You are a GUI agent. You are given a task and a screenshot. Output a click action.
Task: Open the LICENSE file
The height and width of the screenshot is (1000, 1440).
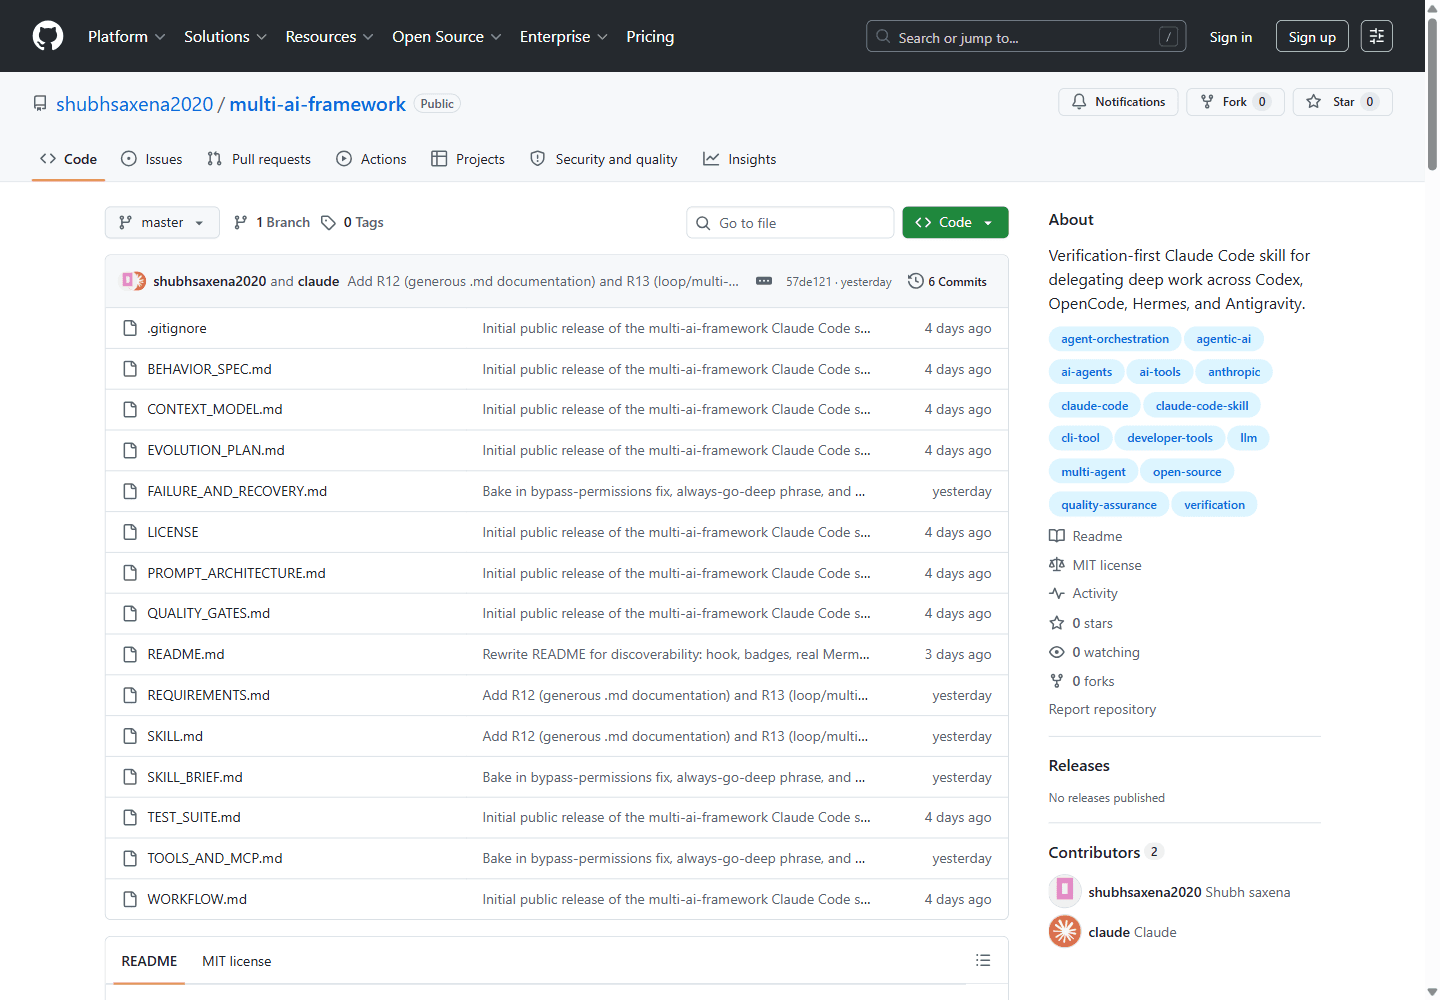(173, 532)
